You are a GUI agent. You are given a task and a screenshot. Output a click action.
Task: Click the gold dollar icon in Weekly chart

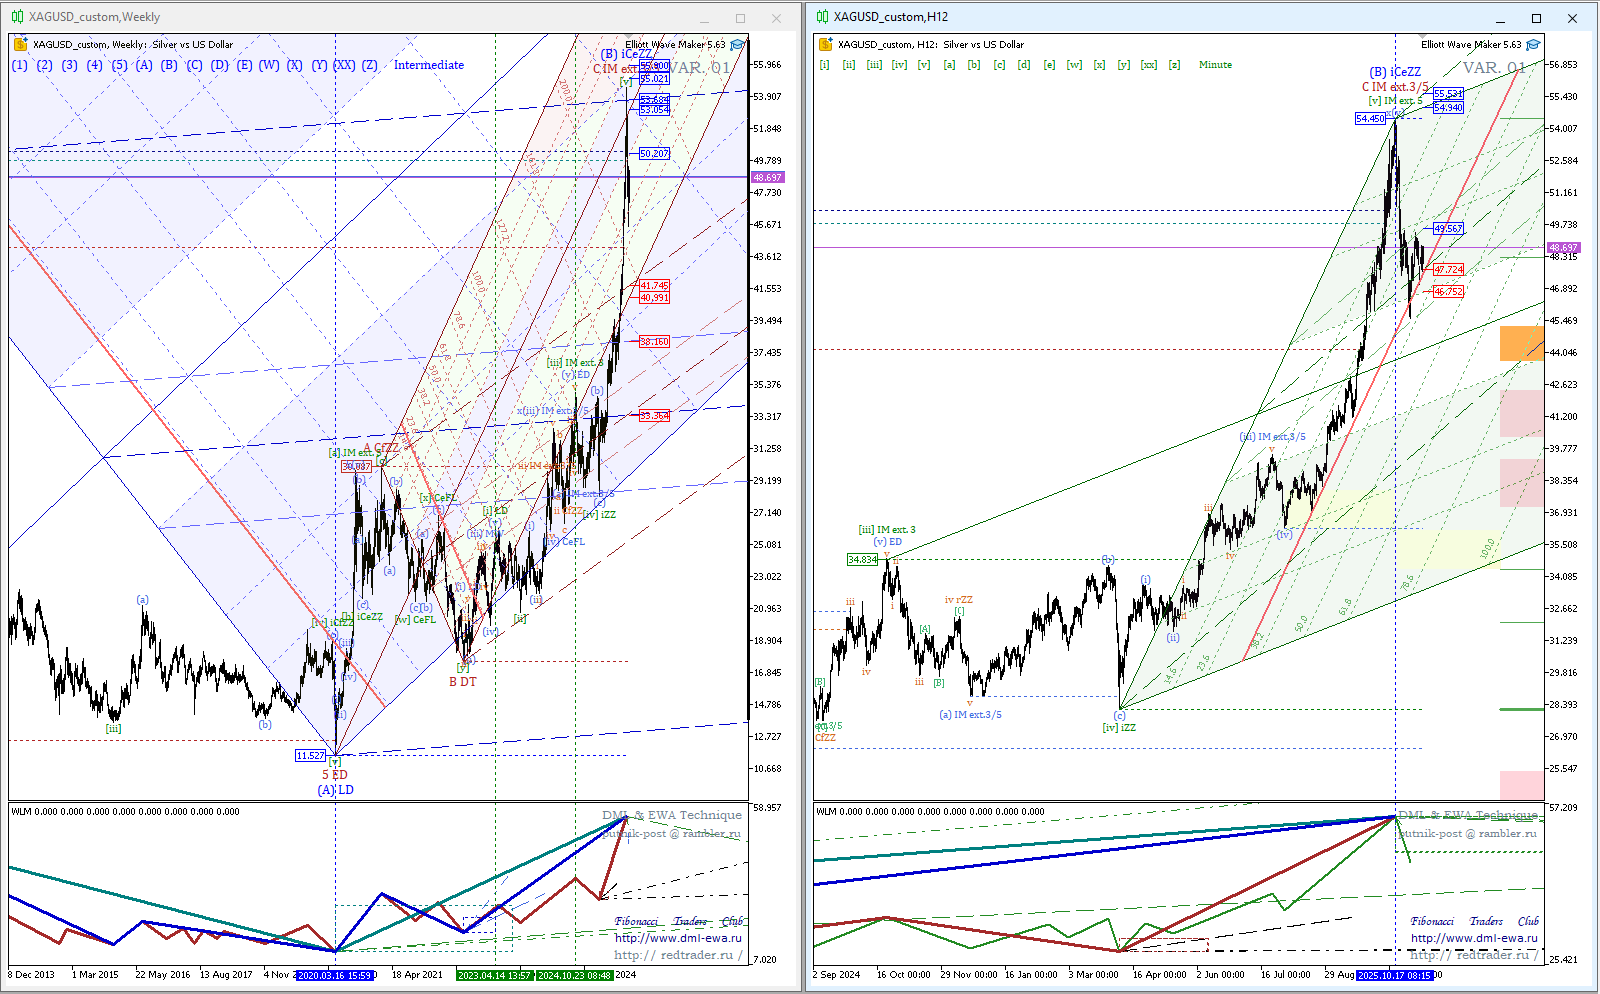click(20, 45)
